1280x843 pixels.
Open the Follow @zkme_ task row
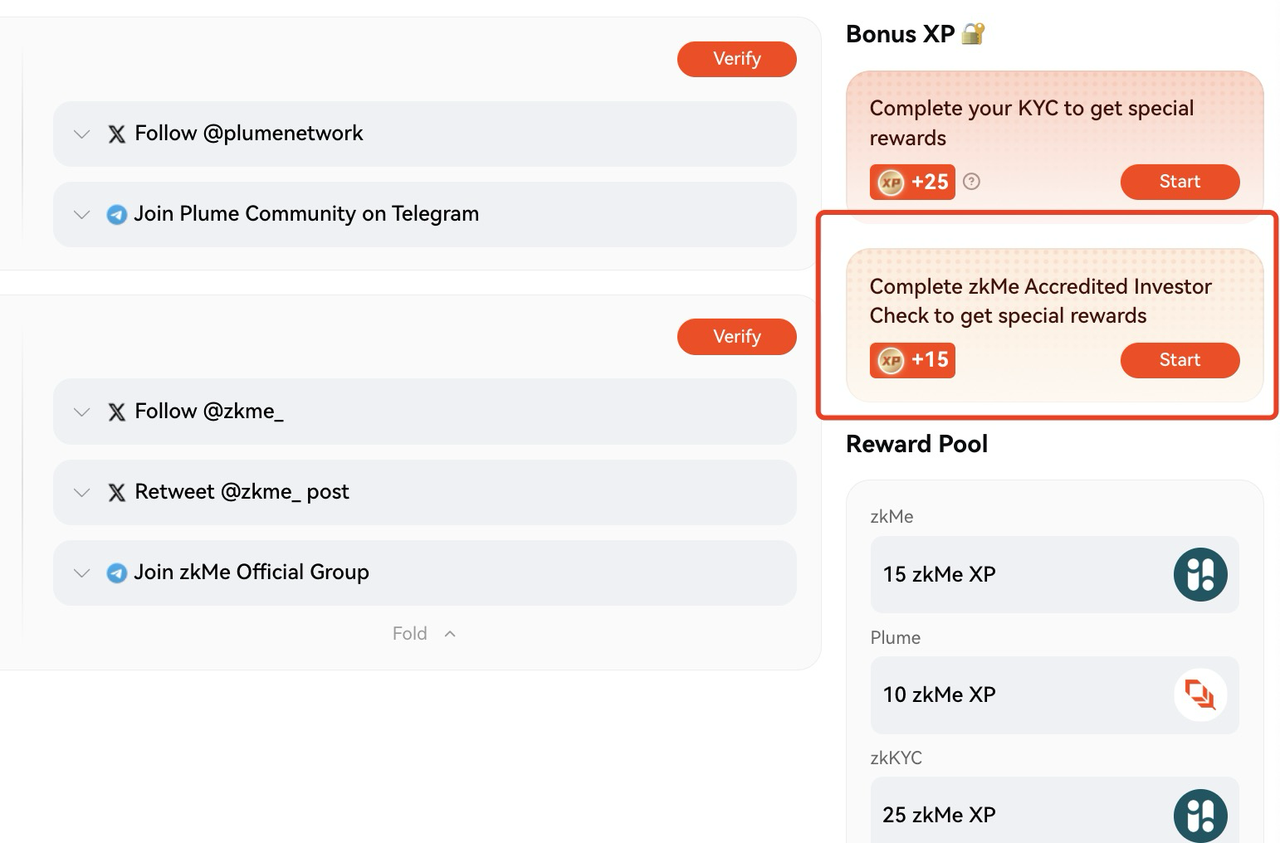(x=425, y=412)
